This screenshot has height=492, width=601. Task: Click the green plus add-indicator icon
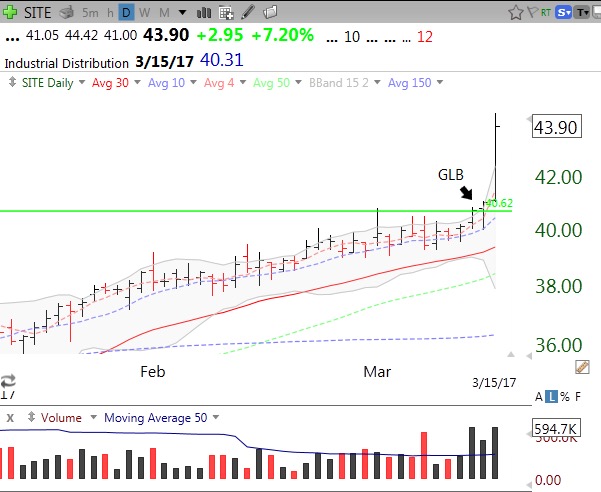click(x=10, y=12)
